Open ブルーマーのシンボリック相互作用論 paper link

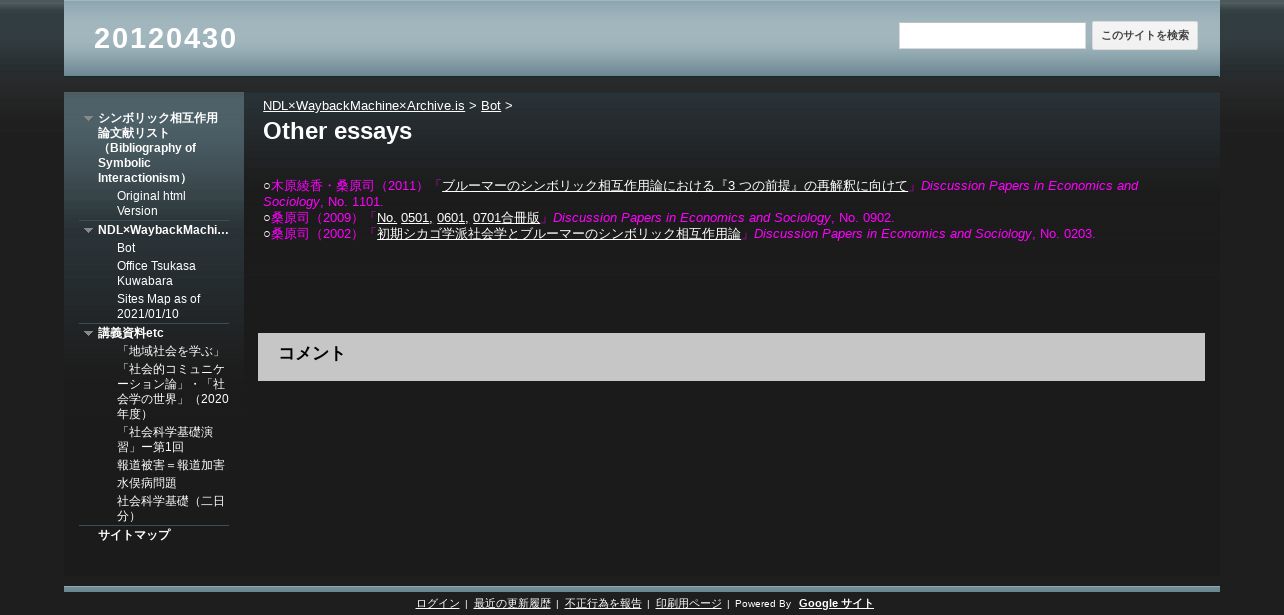(674, 186)
